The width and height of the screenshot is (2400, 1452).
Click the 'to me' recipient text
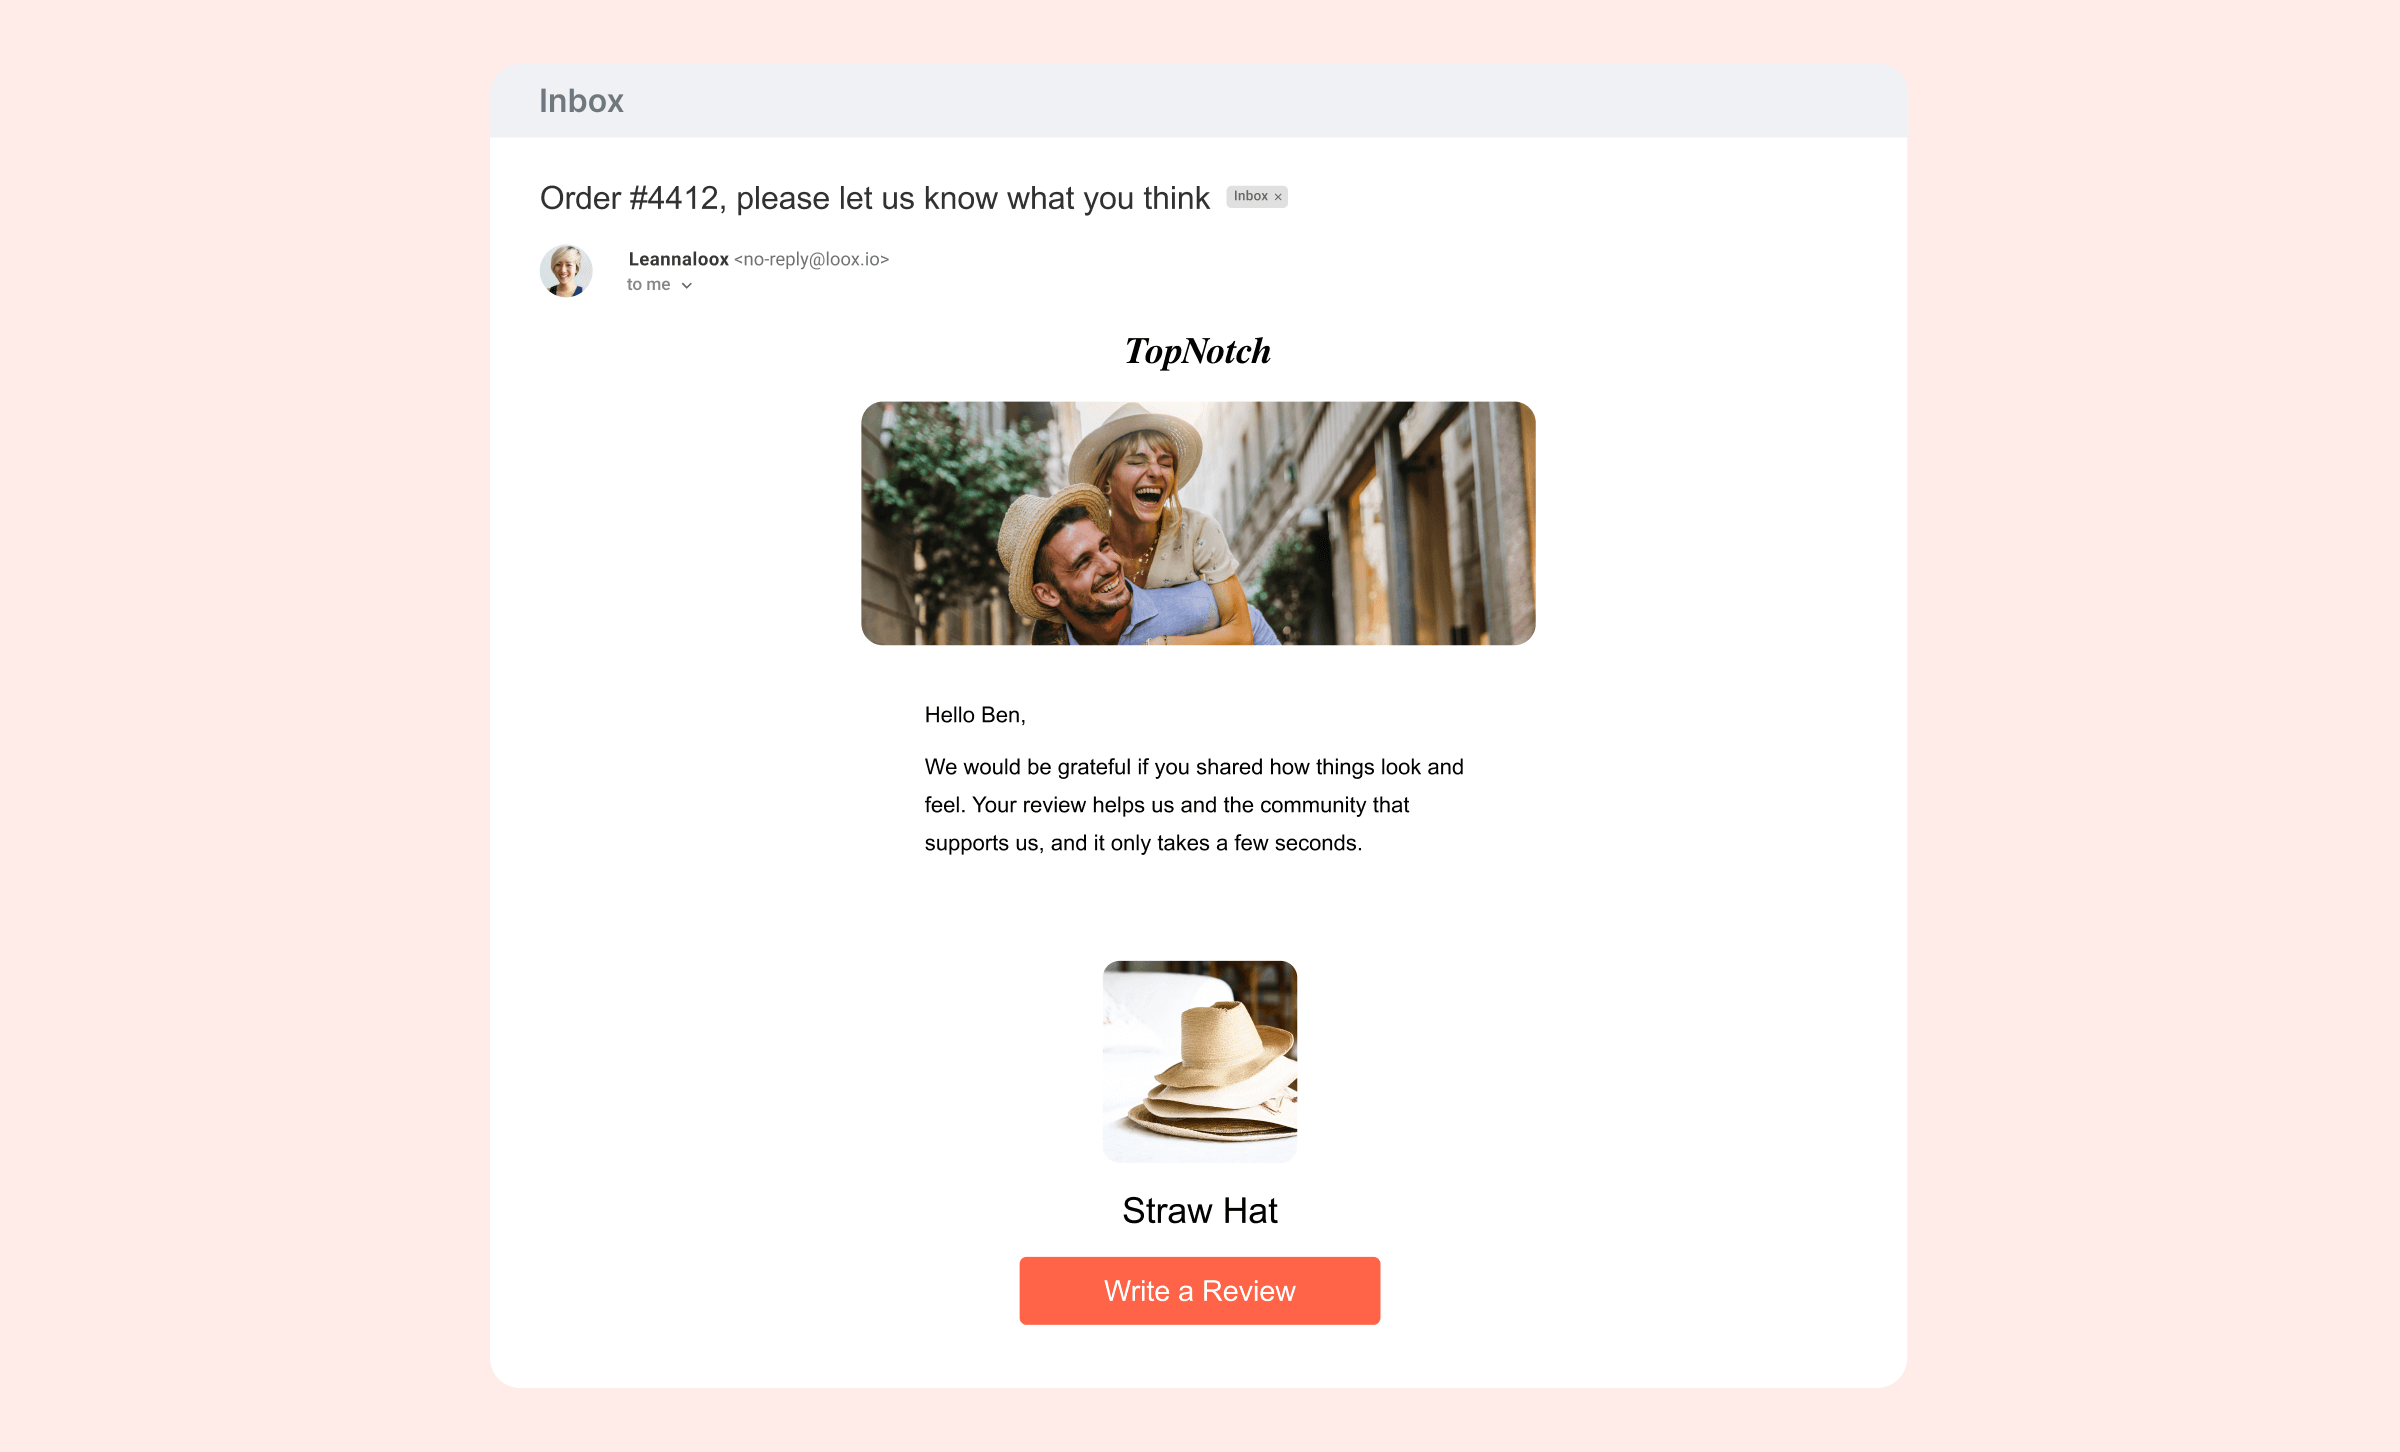[x=648, y=285]
